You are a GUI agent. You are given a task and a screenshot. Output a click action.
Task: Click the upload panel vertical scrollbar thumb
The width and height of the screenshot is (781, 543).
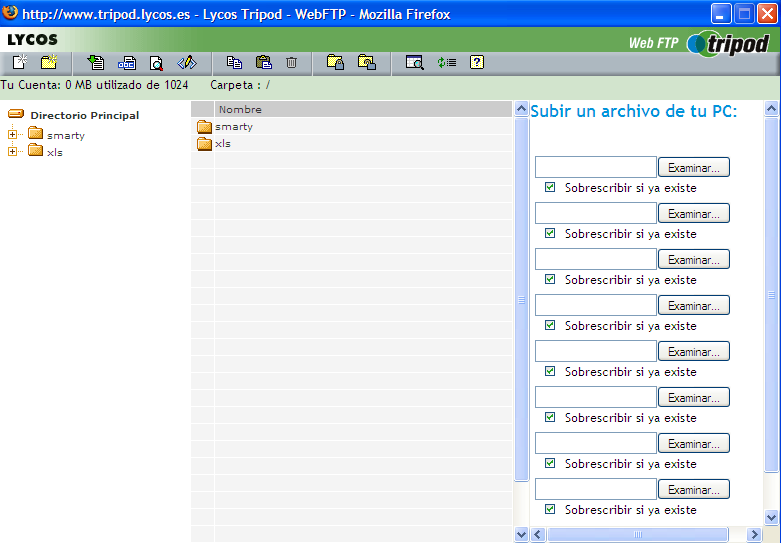pos(771,294)
